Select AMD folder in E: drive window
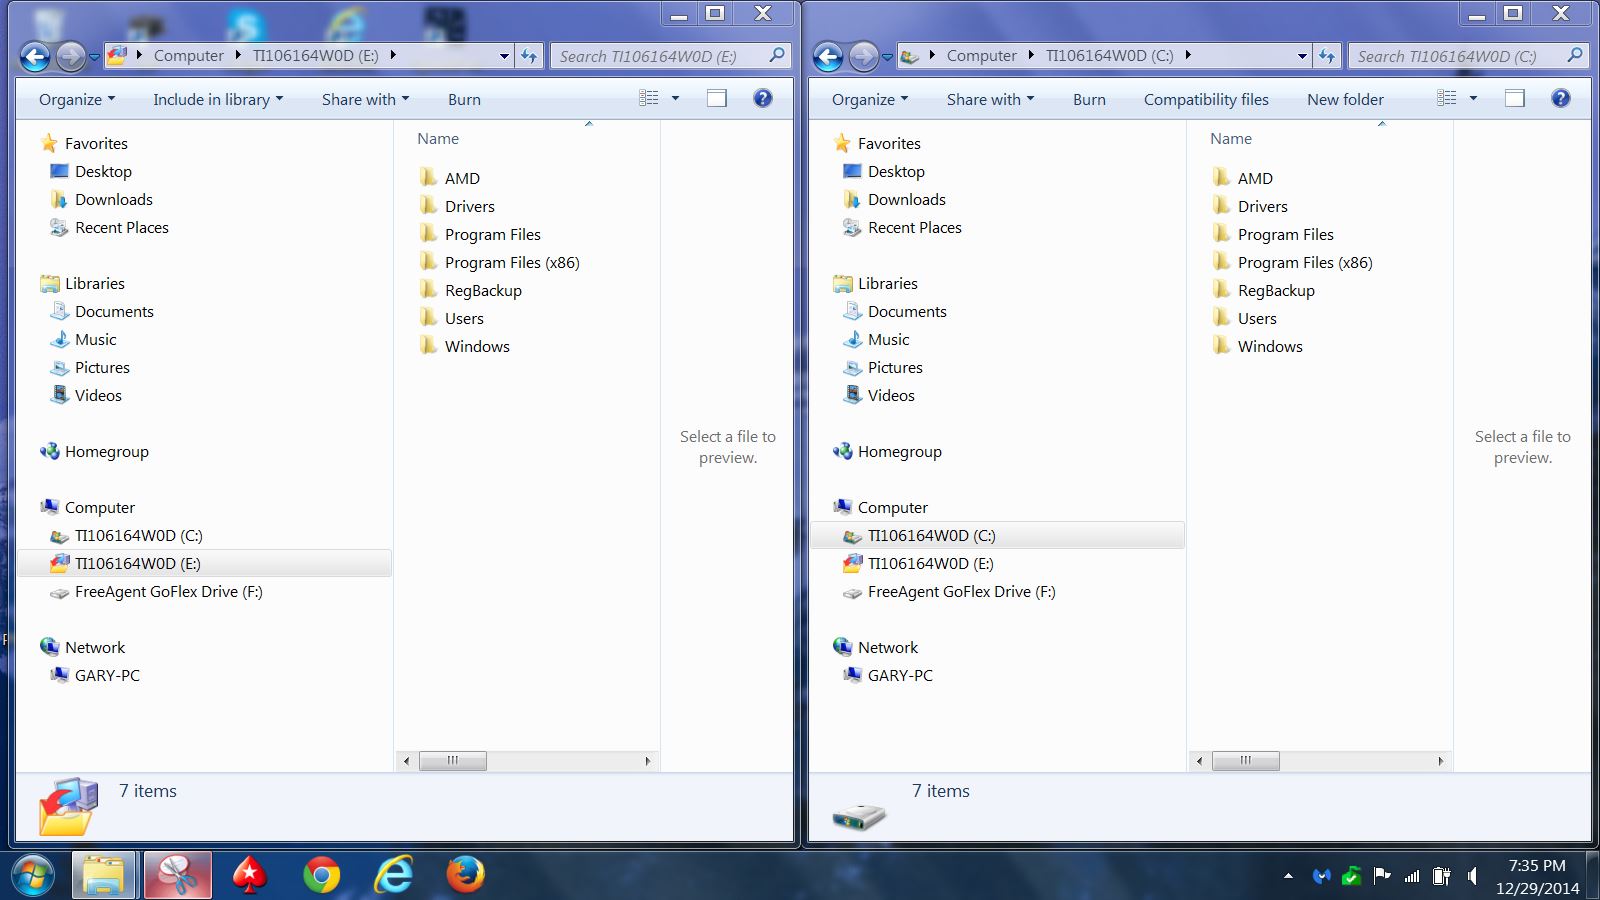This screenshot has width=1600, height=900. click(x=450, y=178)
